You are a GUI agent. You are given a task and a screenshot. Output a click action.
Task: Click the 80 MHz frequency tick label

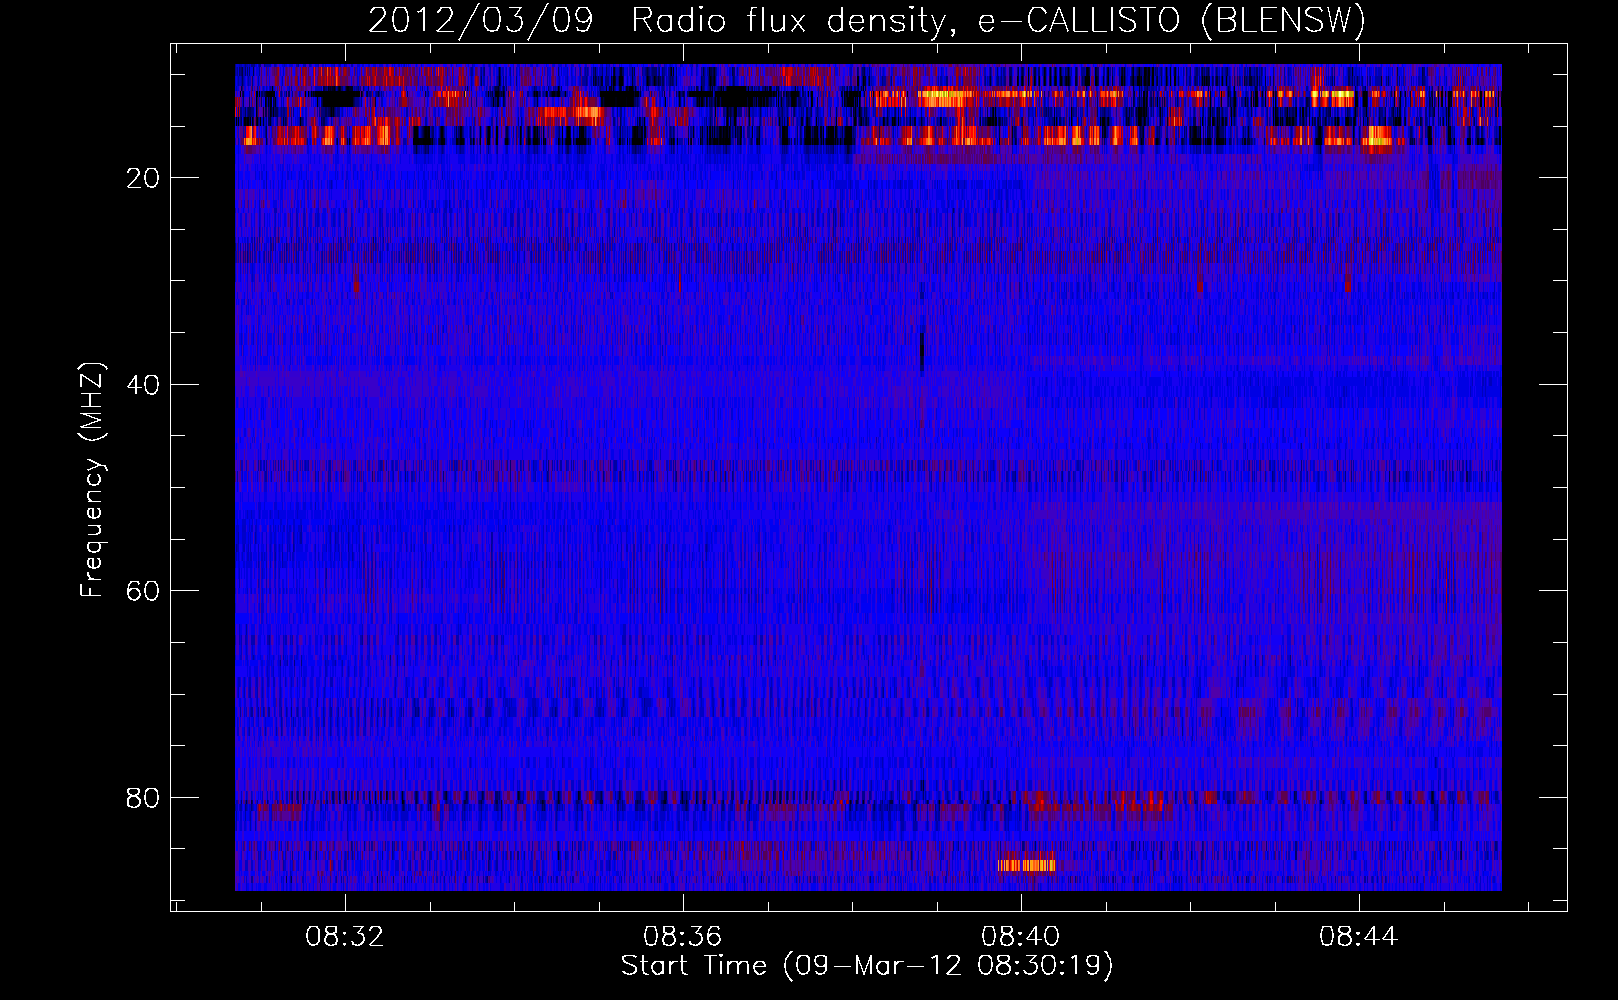click(143, 798)
